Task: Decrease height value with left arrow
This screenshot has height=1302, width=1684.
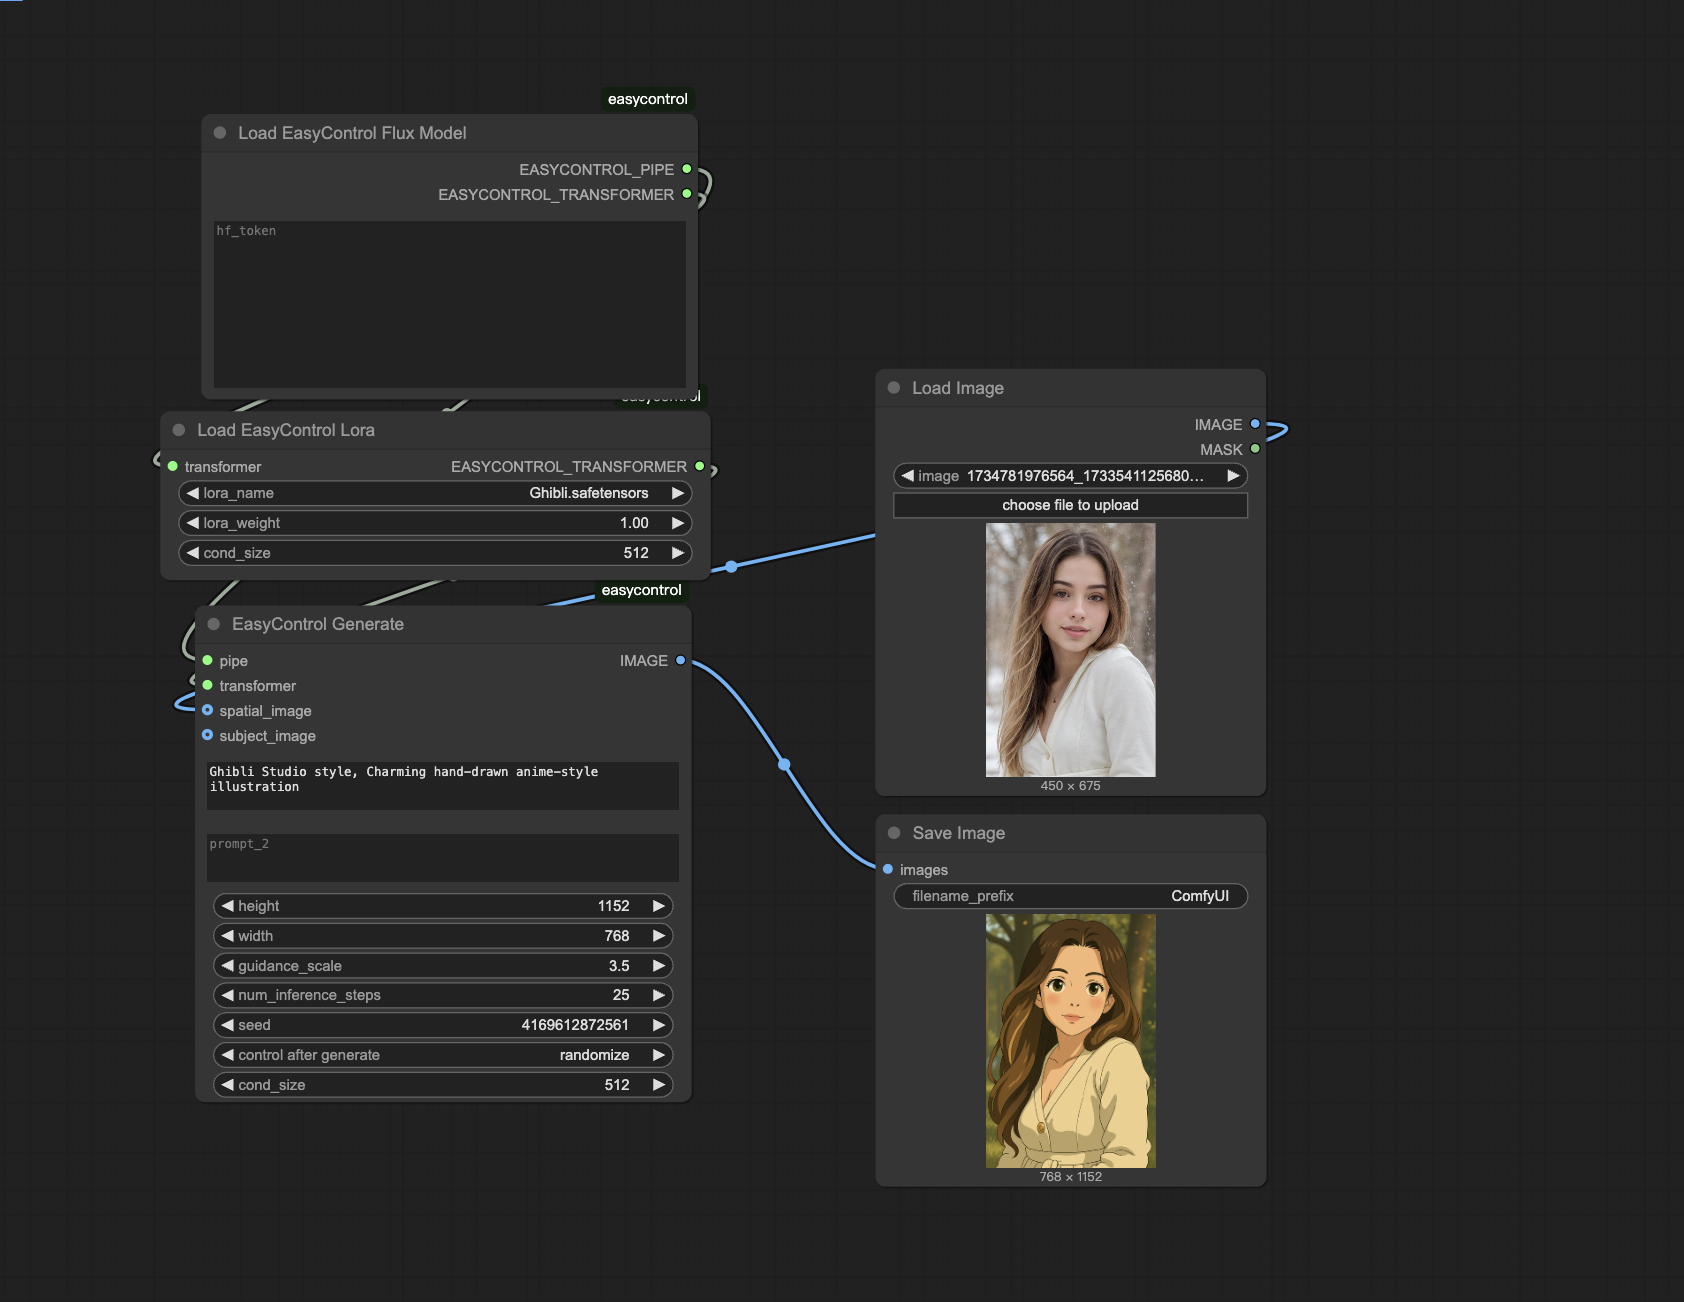Action: [x=228, y=906]
